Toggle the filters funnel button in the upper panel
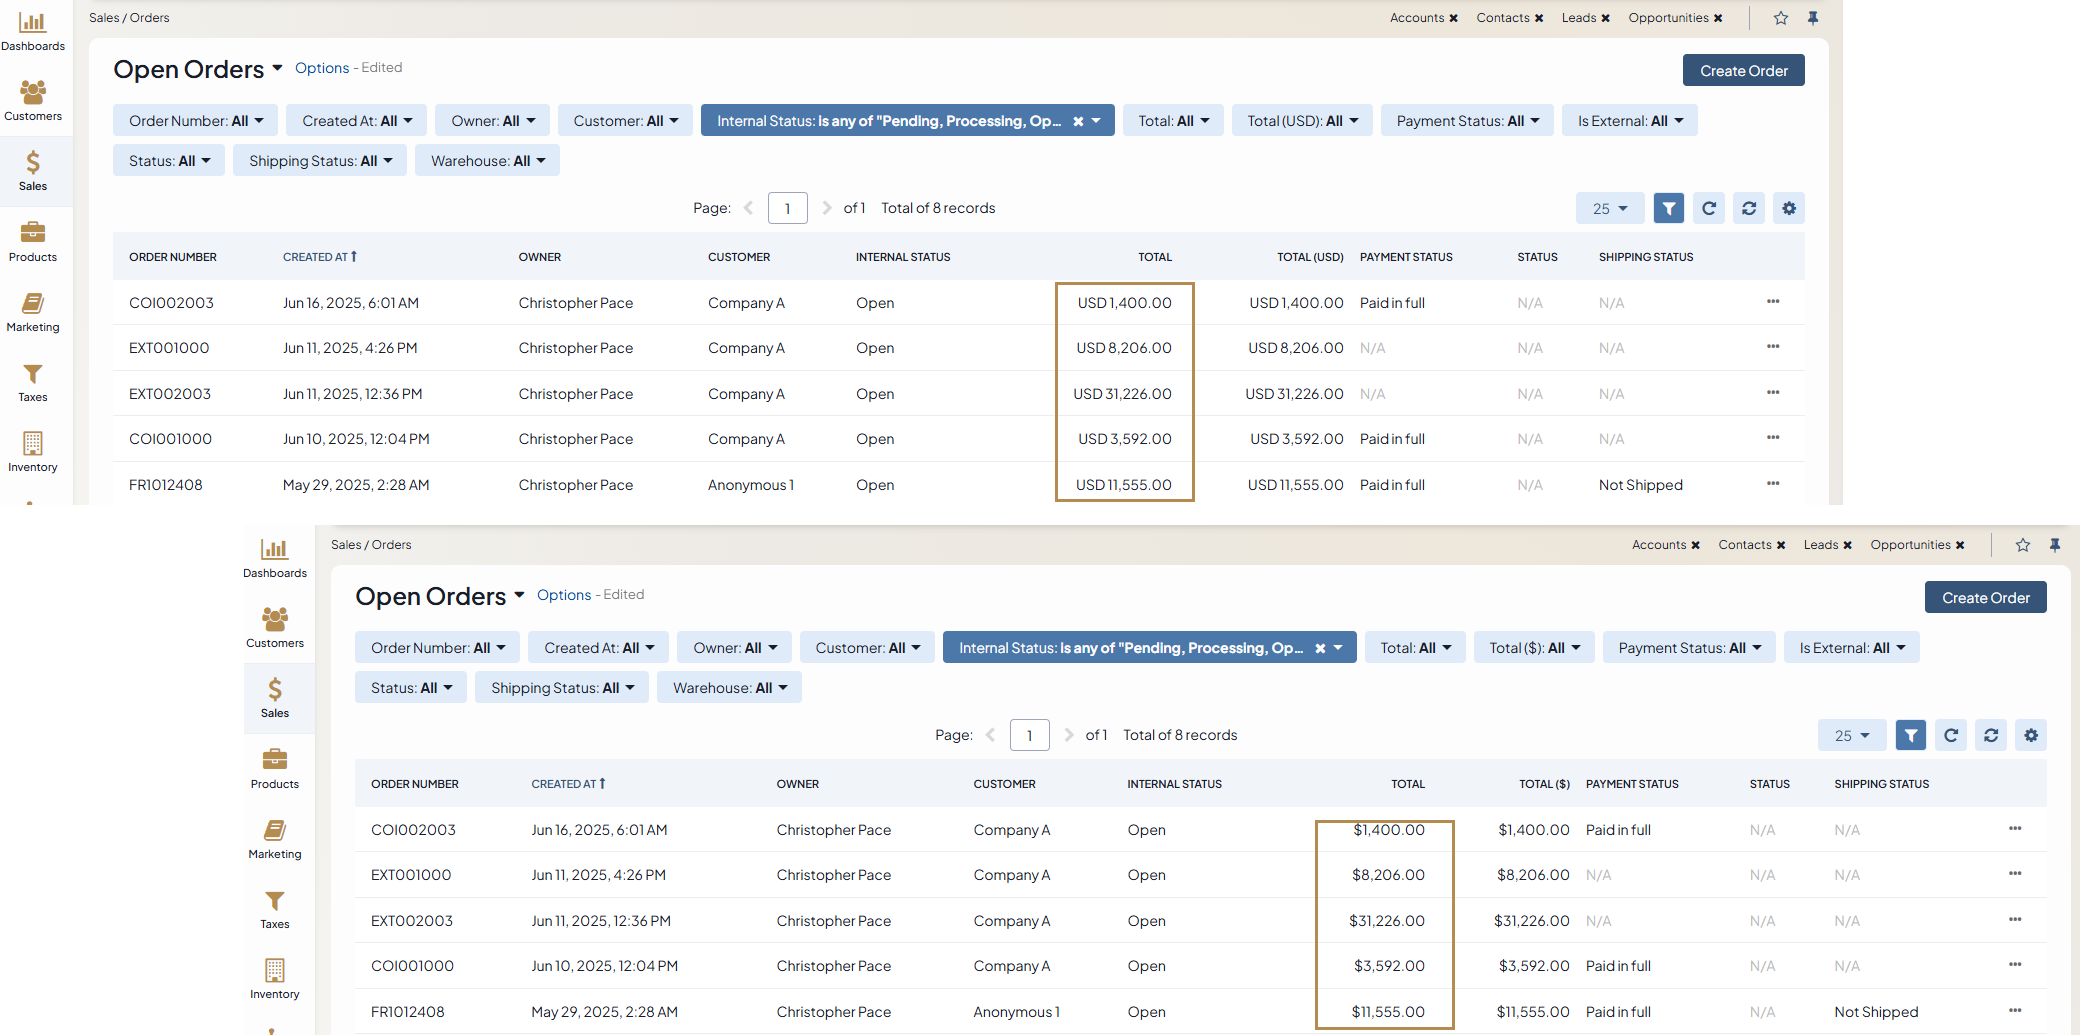 1668,208
